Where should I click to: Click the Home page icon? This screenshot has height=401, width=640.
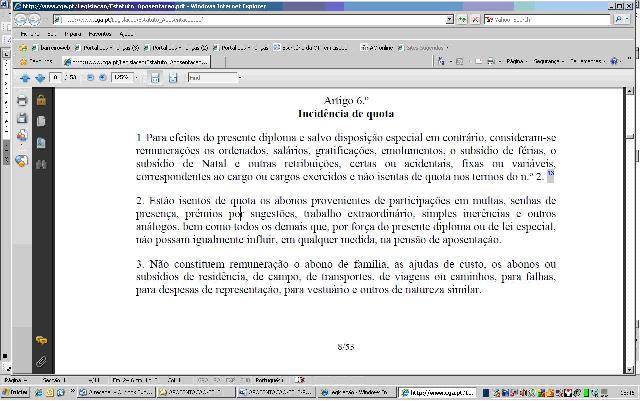(x=441, y=61)
